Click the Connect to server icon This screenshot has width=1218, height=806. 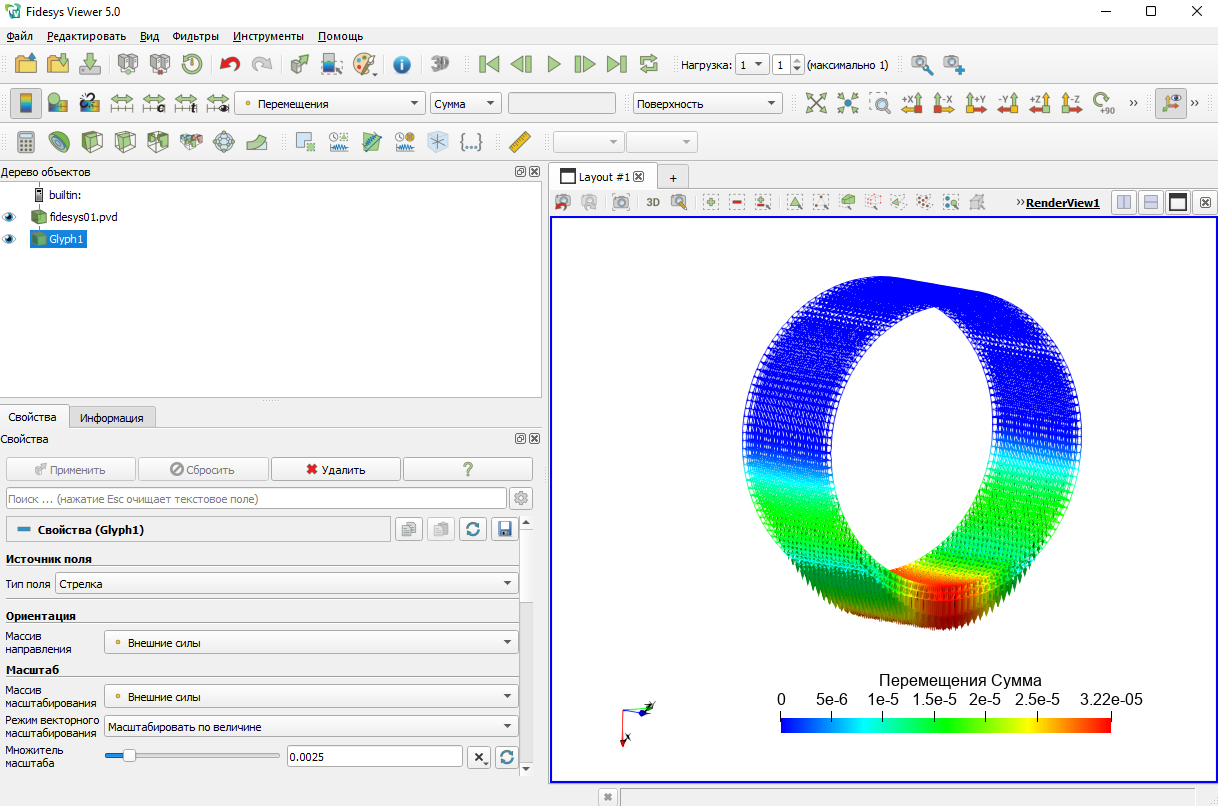tap(128, 64)
